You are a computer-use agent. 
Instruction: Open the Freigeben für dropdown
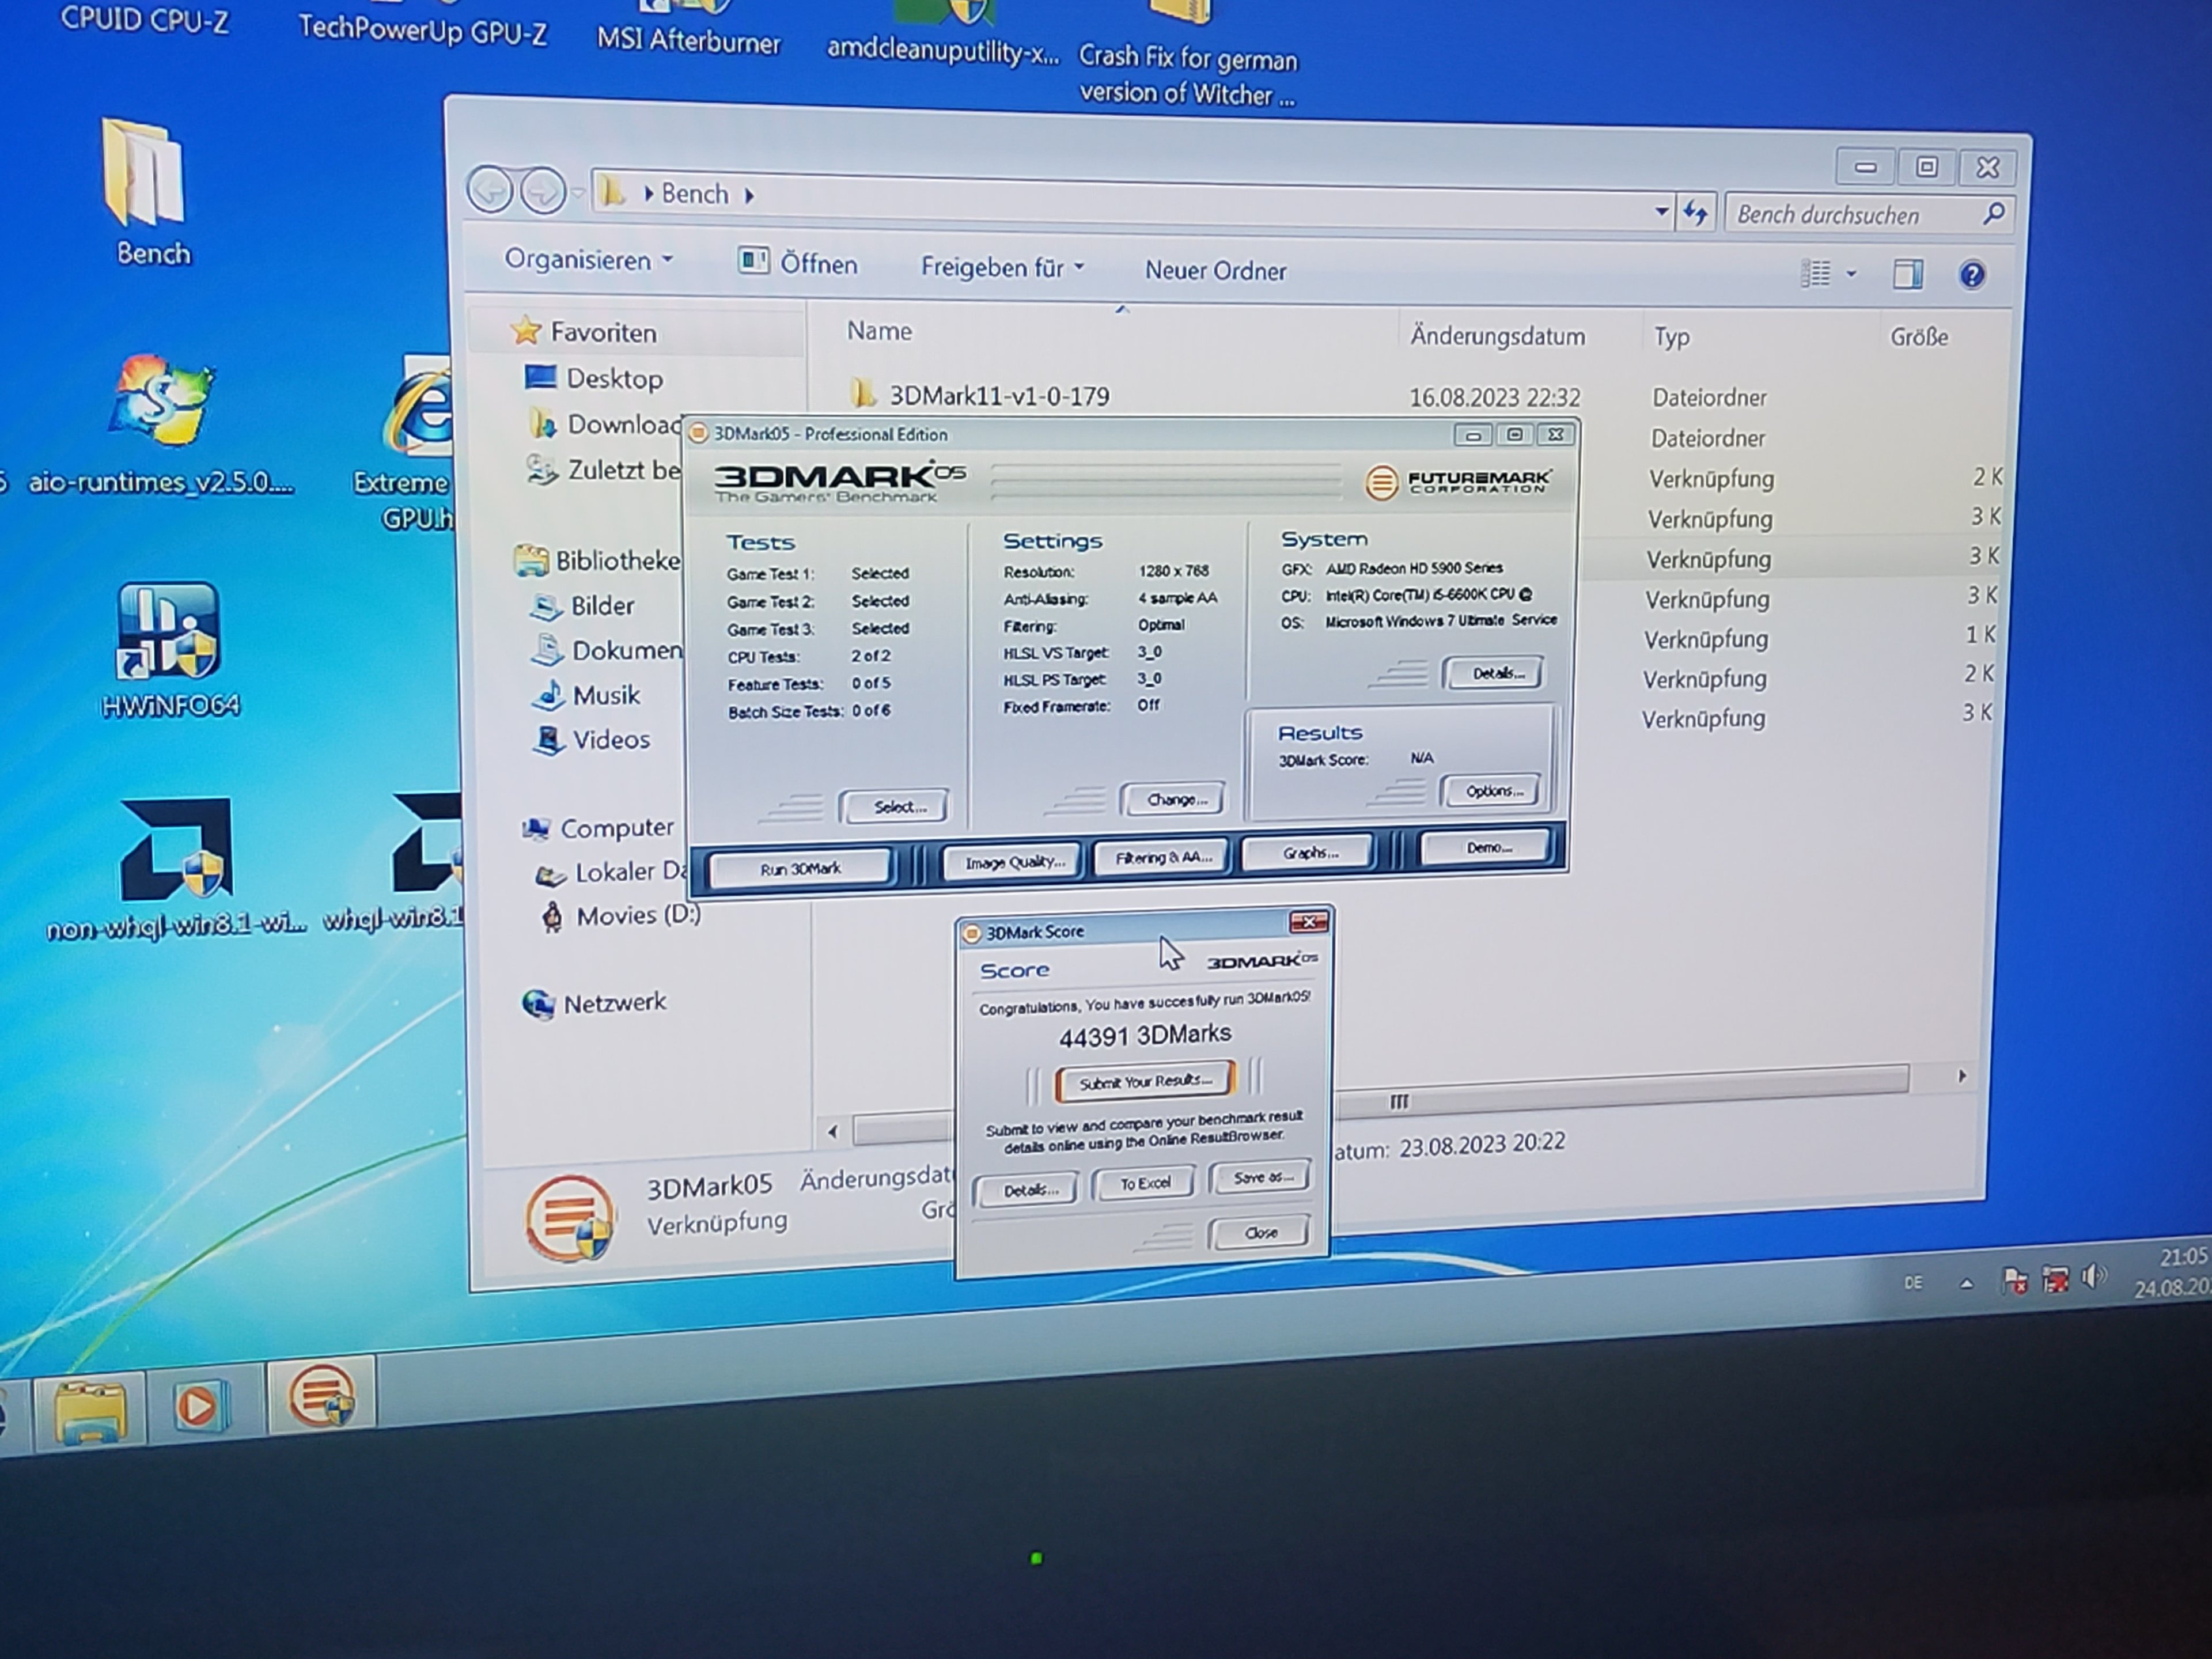coord(1002,268)
